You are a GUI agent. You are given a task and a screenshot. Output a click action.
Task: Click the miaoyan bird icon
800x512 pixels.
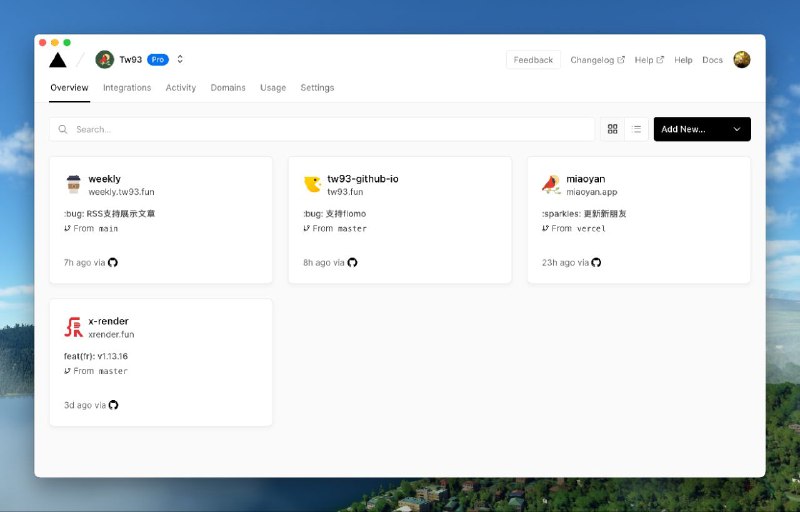(551, 184)
